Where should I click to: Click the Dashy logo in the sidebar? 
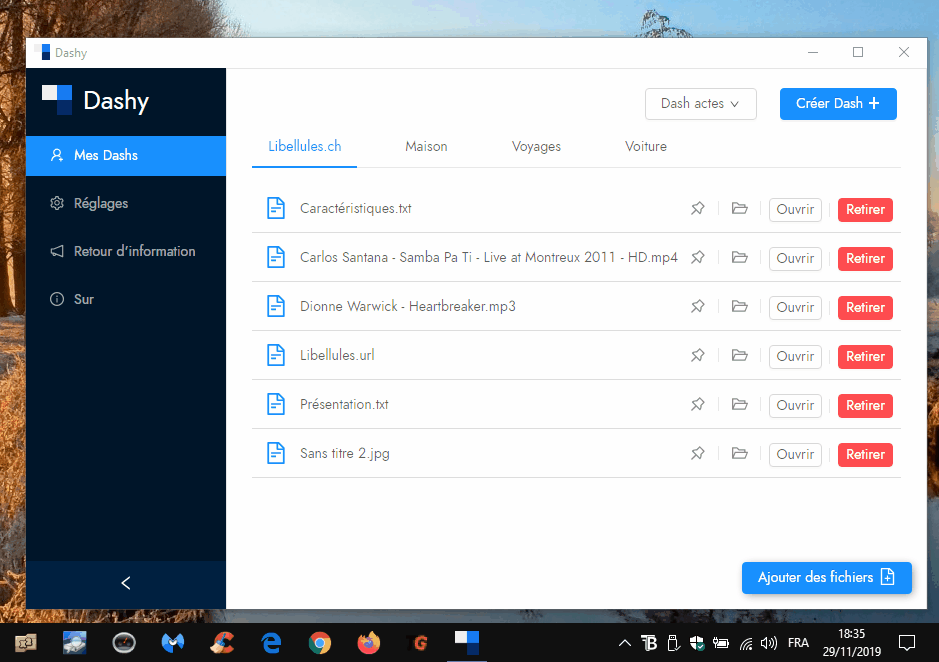coord(57,99)
